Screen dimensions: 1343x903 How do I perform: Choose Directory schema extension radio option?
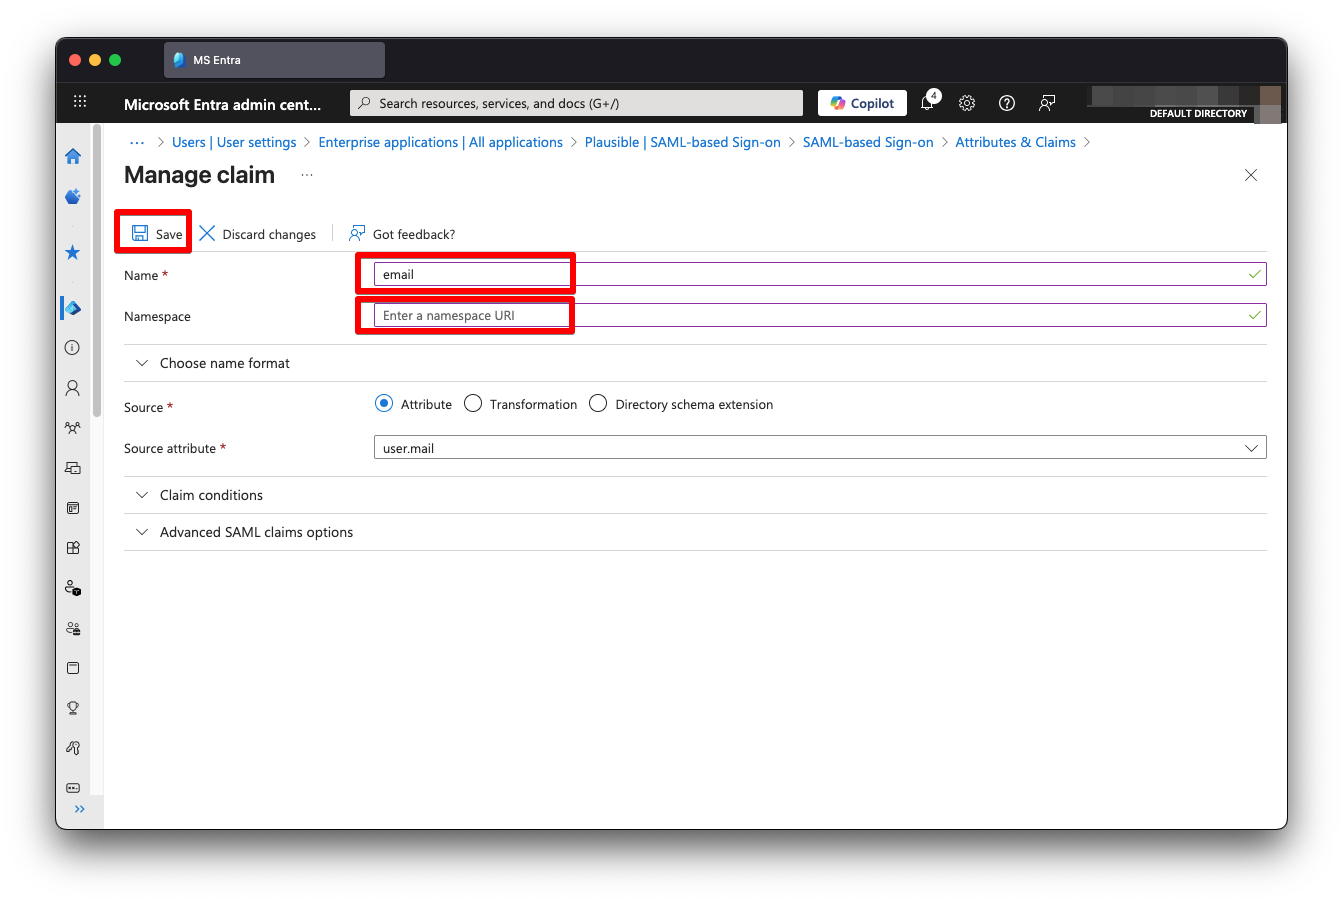(x=598, y=404)
